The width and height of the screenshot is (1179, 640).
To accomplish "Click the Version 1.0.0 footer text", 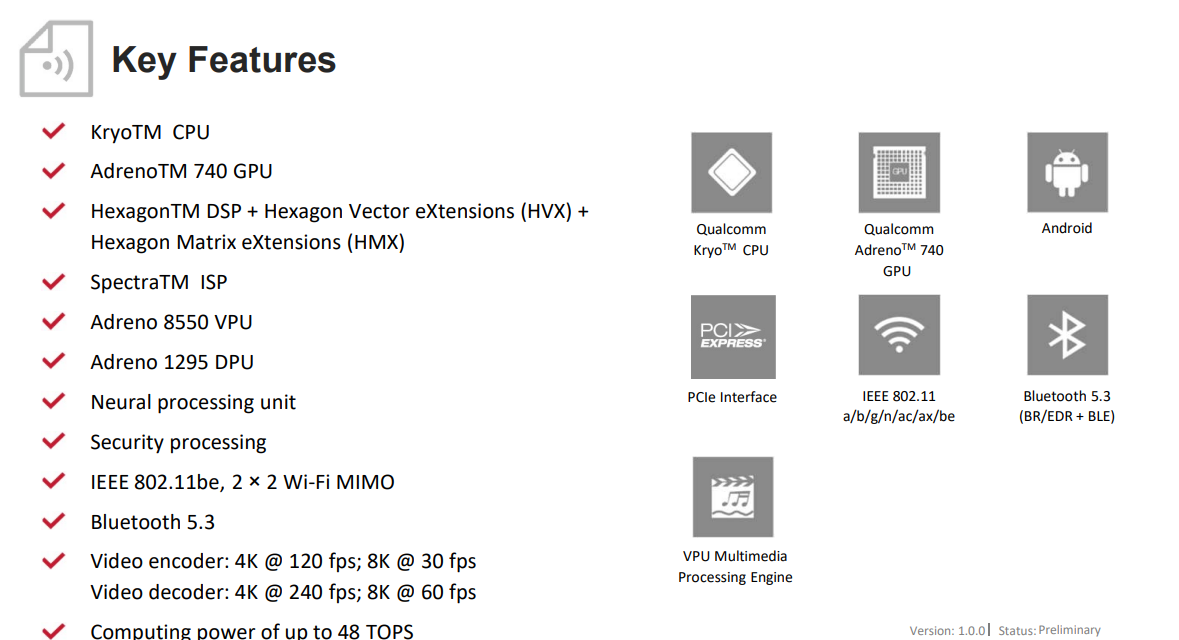I will [947, 630].
